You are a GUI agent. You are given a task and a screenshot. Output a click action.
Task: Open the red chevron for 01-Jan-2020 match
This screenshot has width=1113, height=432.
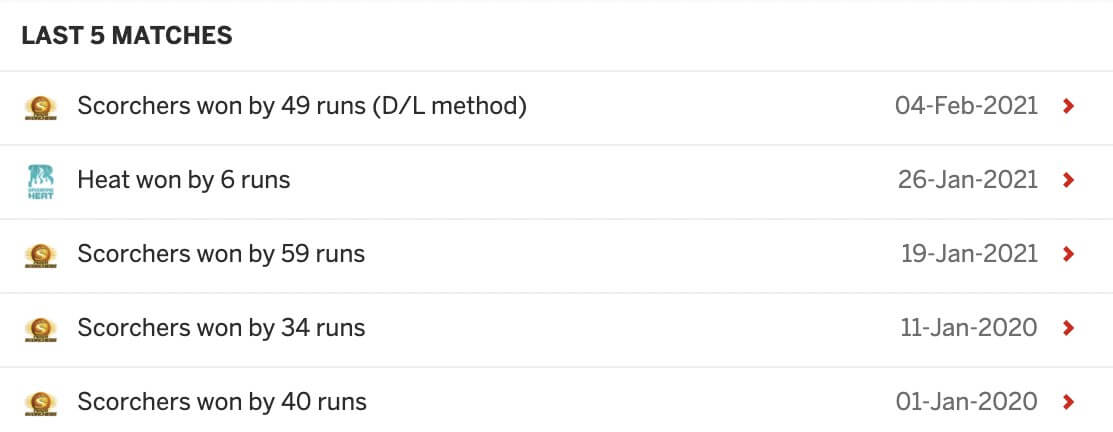[x=1068, y=401]
